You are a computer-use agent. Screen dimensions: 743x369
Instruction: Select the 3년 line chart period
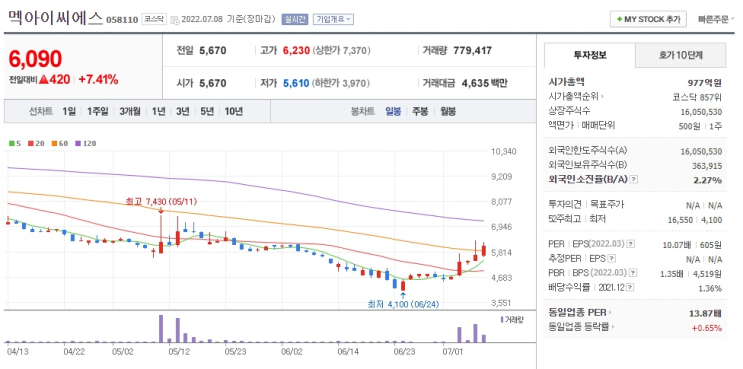[182, 111]
